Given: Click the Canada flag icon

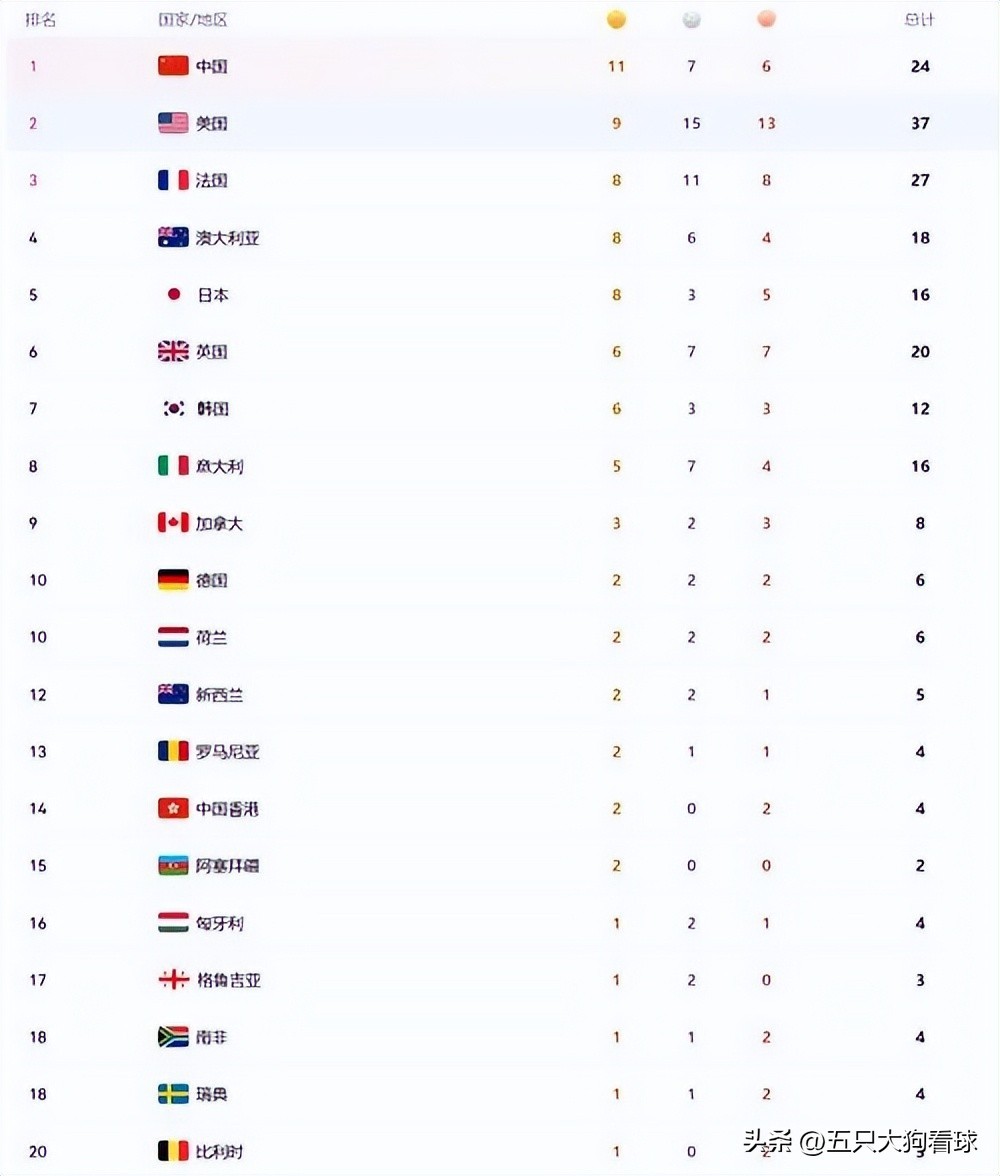Looking at the screenshot, I should tap(173, 523).
